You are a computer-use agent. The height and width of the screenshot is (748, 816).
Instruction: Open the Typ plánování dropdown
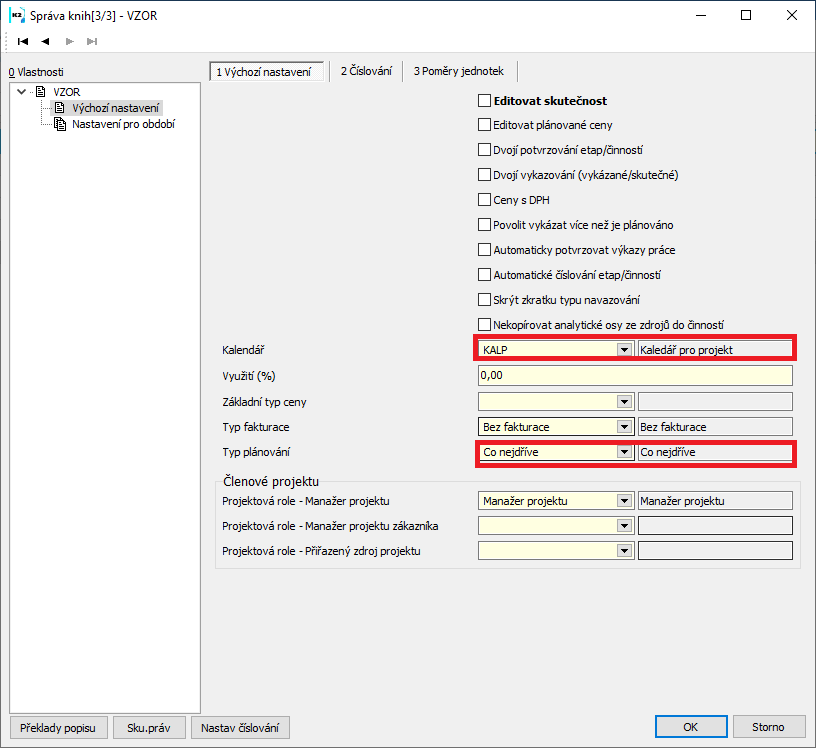624,452
